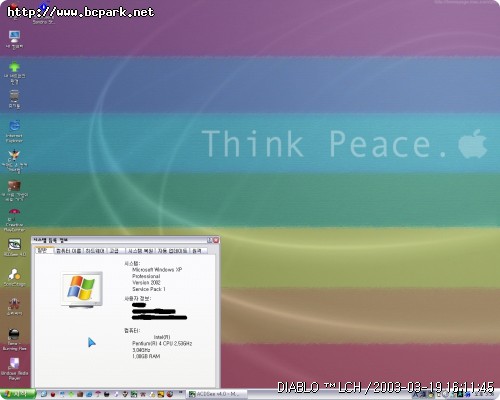Open the 시스템 복원 tab

click(x=141, y=251)
